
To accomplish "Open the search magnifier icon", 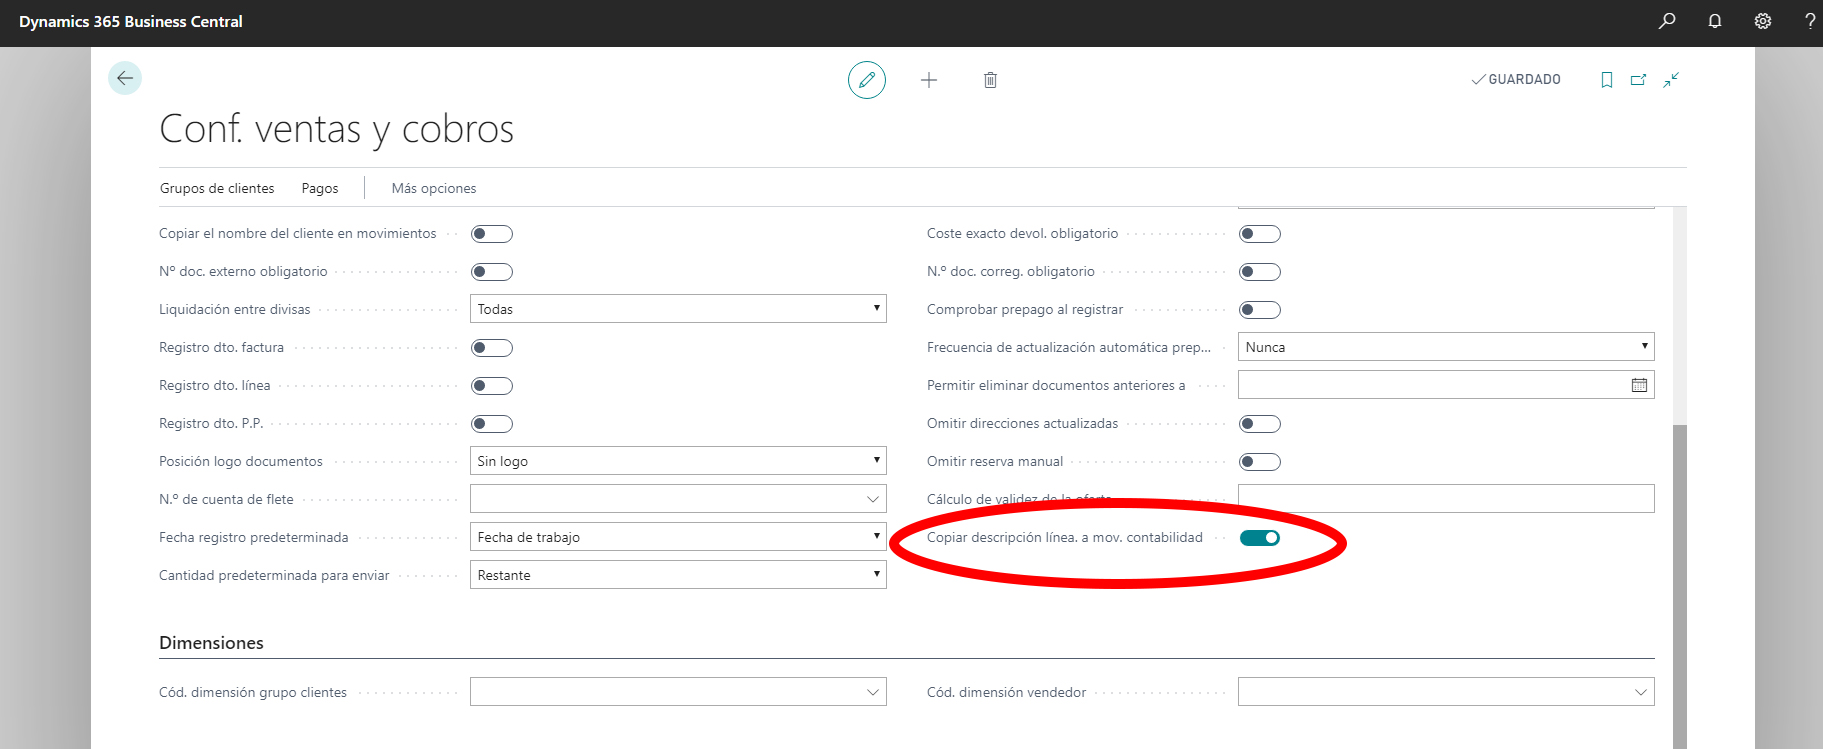I will 1667,21.
